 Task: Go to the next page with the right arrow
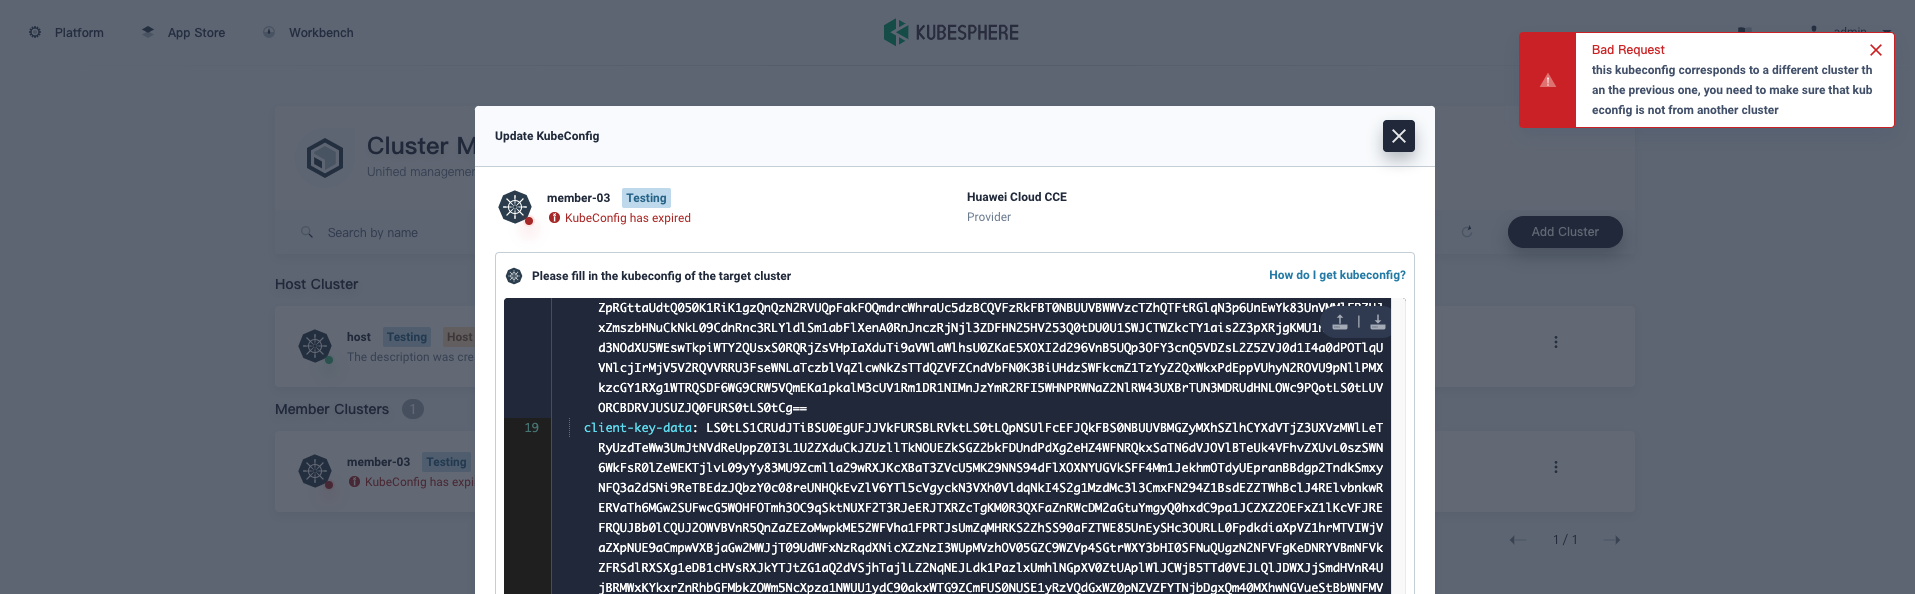pos(1612,540)
